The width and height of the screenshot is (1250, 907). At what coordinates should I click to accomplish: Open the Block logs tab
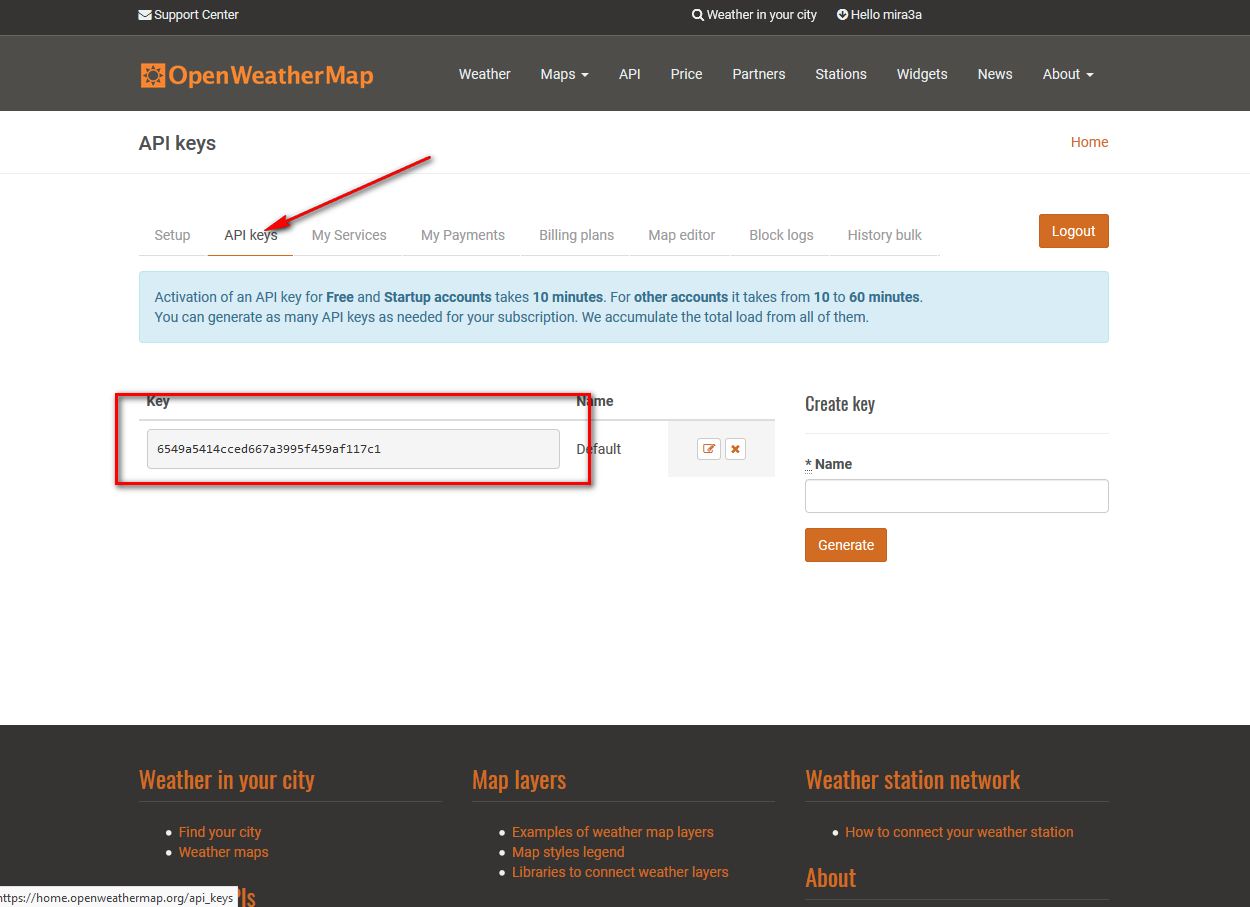[781, 235]
